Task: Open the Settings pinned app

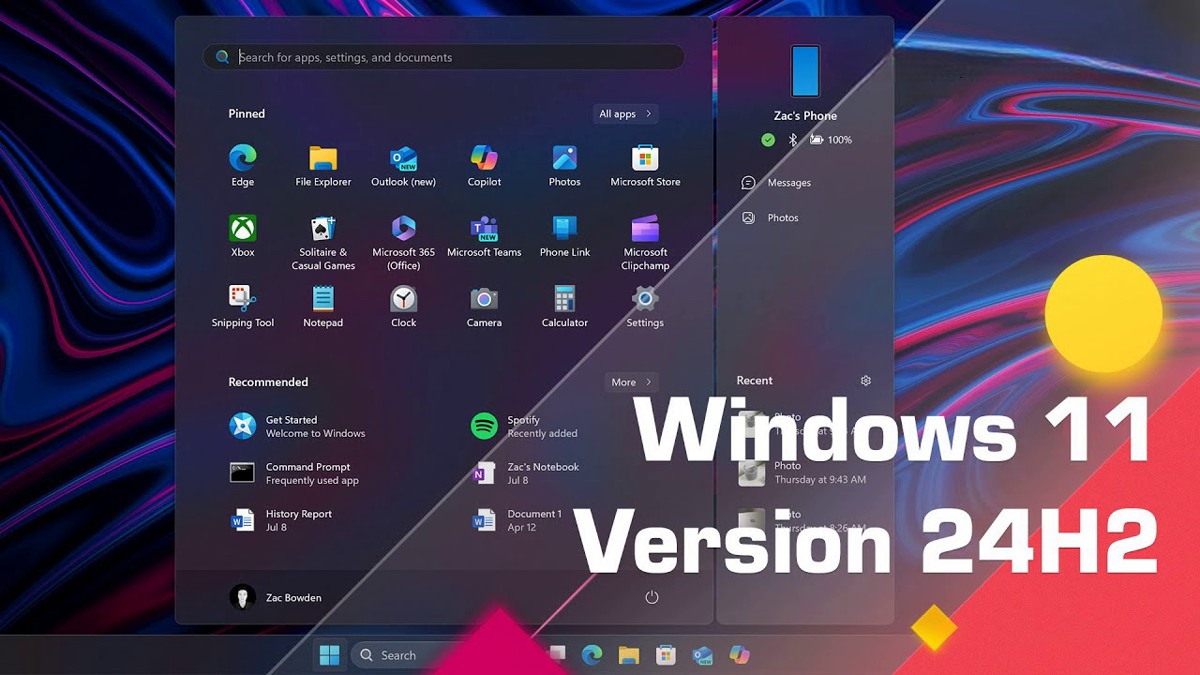Action: 645,307
